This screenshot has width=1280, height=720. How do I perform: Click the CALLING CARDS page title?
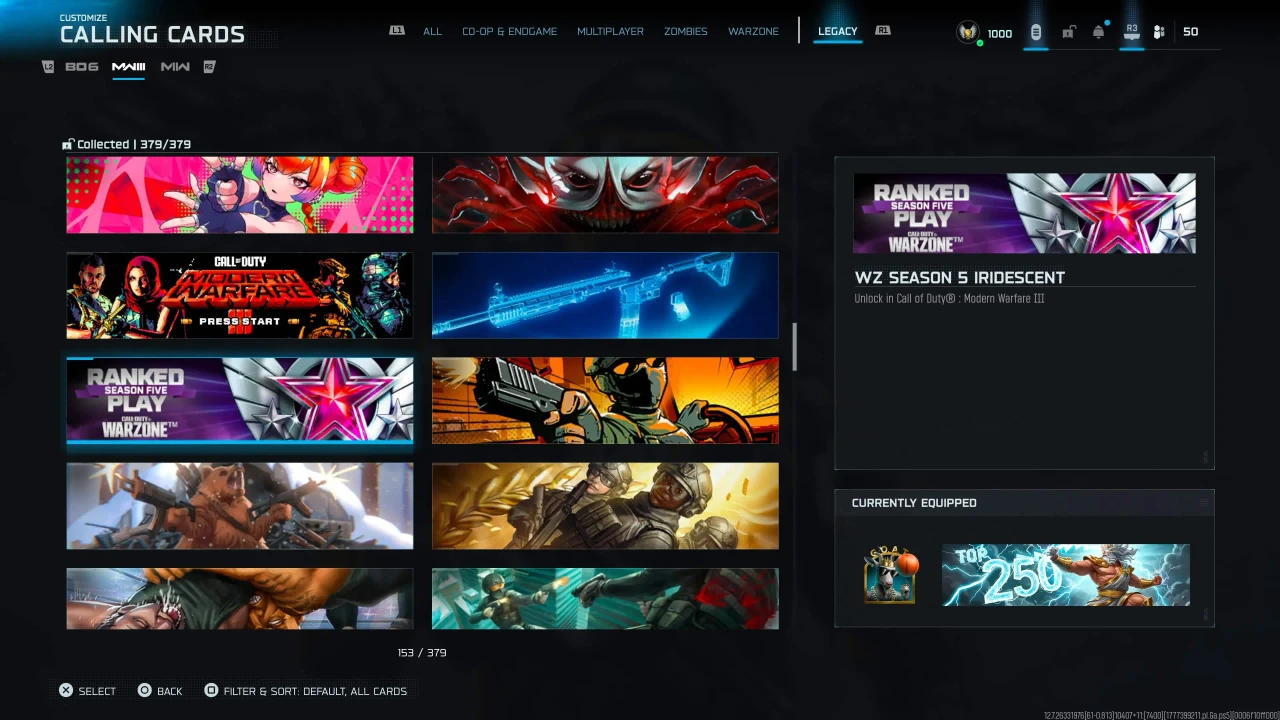pos(152,34)
